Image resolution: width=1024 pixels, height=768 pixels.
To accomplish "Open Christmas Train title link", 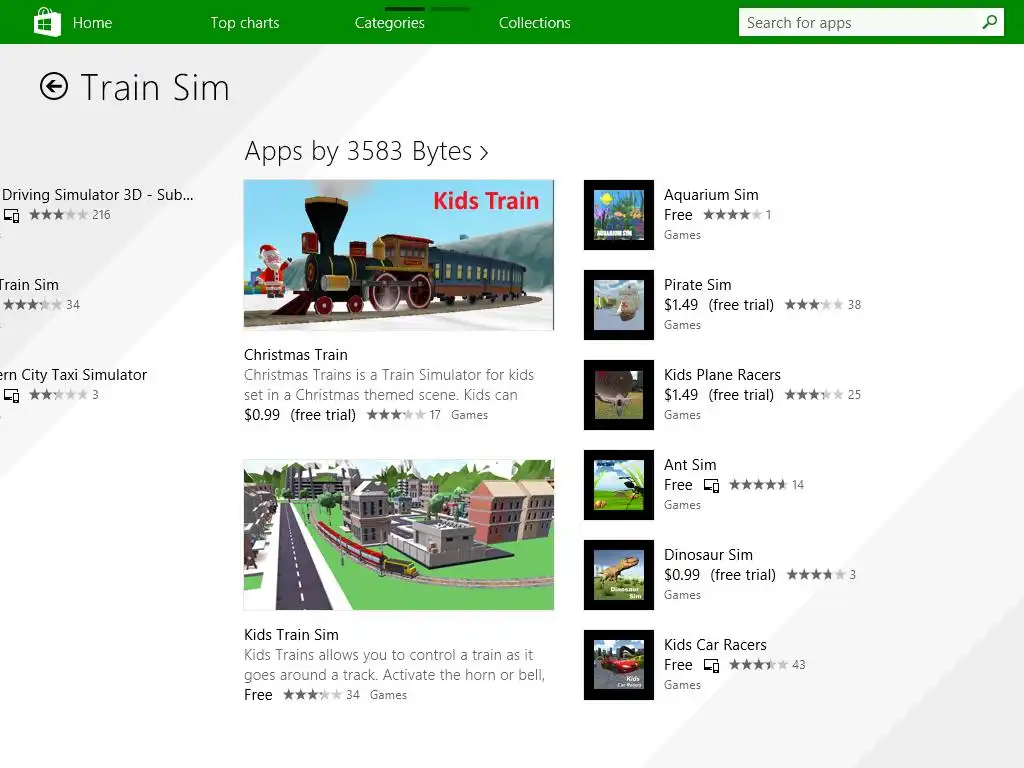I will click(x=296, y=355).
